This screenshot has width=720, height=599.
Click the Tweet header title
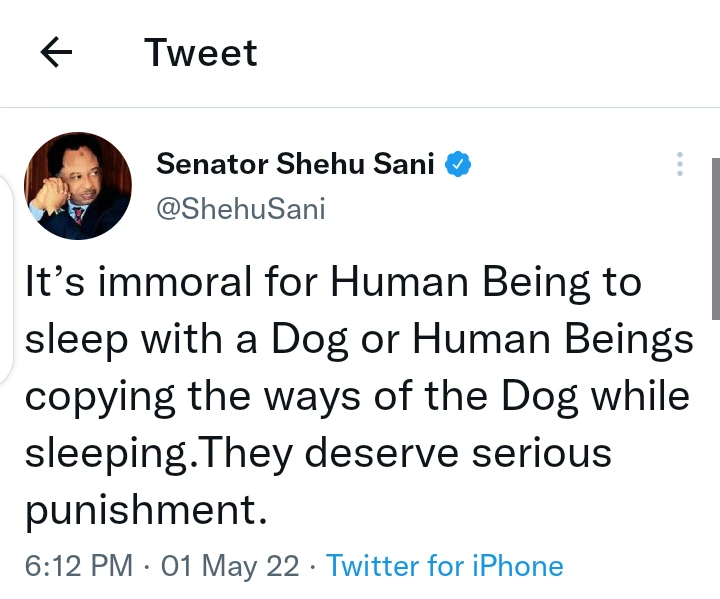click(x=201, y=53)
